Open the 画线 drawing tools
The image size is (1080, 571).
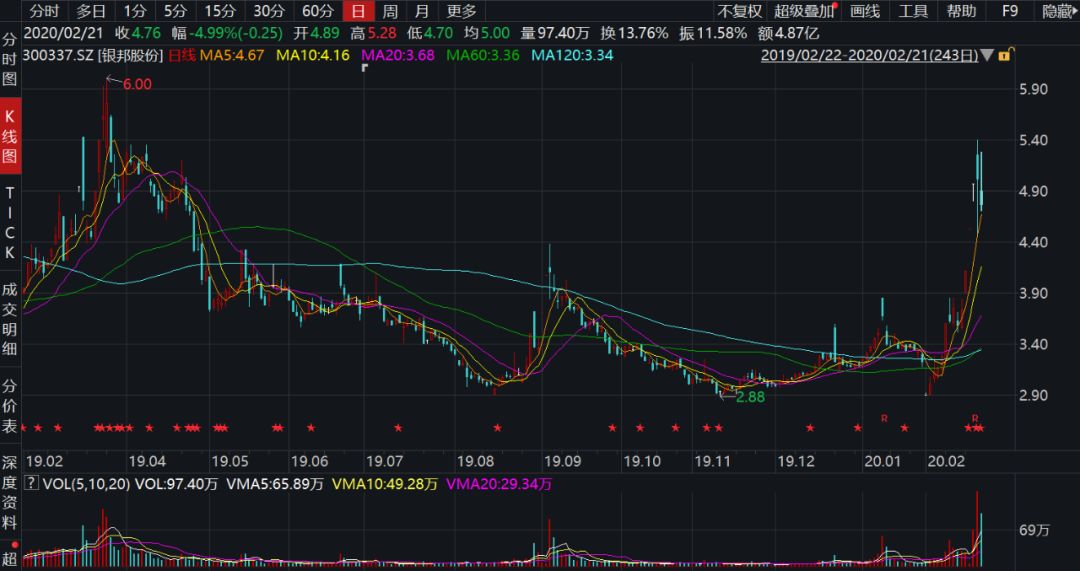[865, 12]
